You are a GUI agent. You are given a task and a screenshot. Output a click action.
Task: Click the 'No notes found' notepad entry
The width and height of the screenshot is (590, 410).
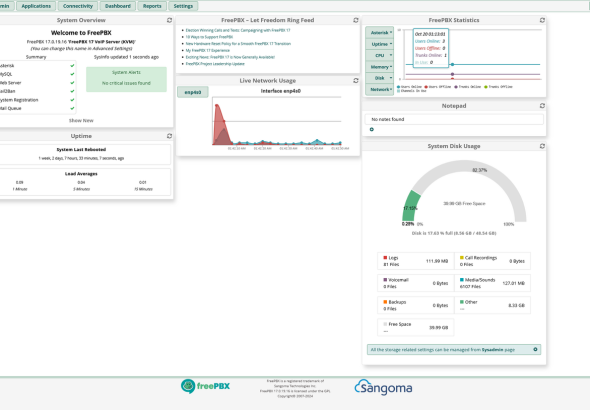point(454,119)
